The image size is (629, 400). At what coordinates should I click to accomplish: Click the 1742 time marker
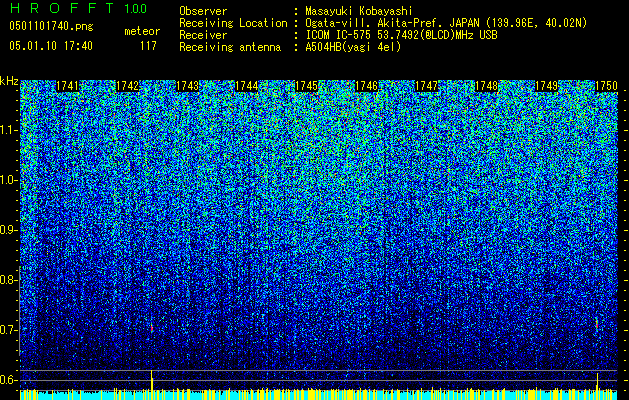coord(128,86)
